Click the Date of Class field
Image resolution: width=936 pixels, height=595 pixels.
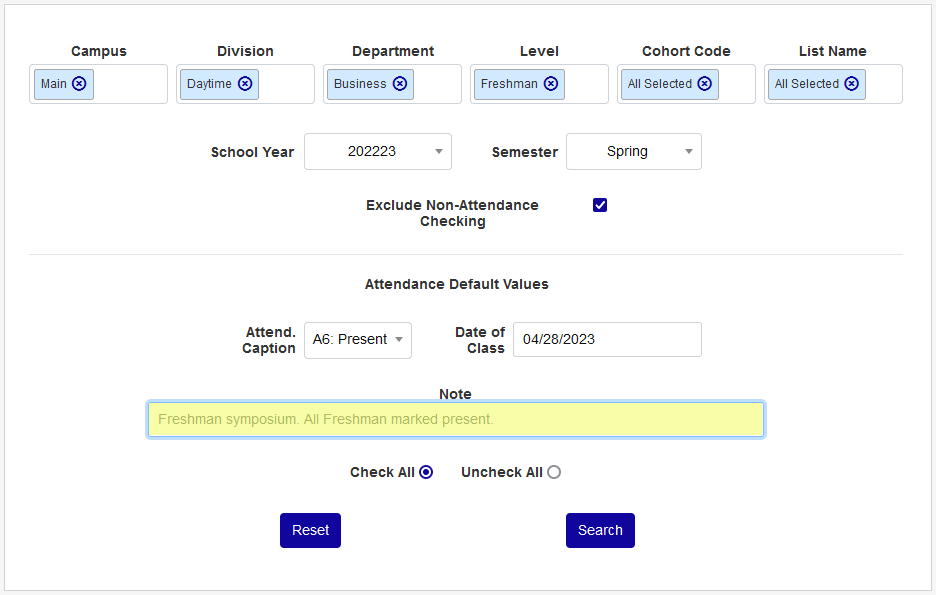pyautogui.click(x=607, y=340)
